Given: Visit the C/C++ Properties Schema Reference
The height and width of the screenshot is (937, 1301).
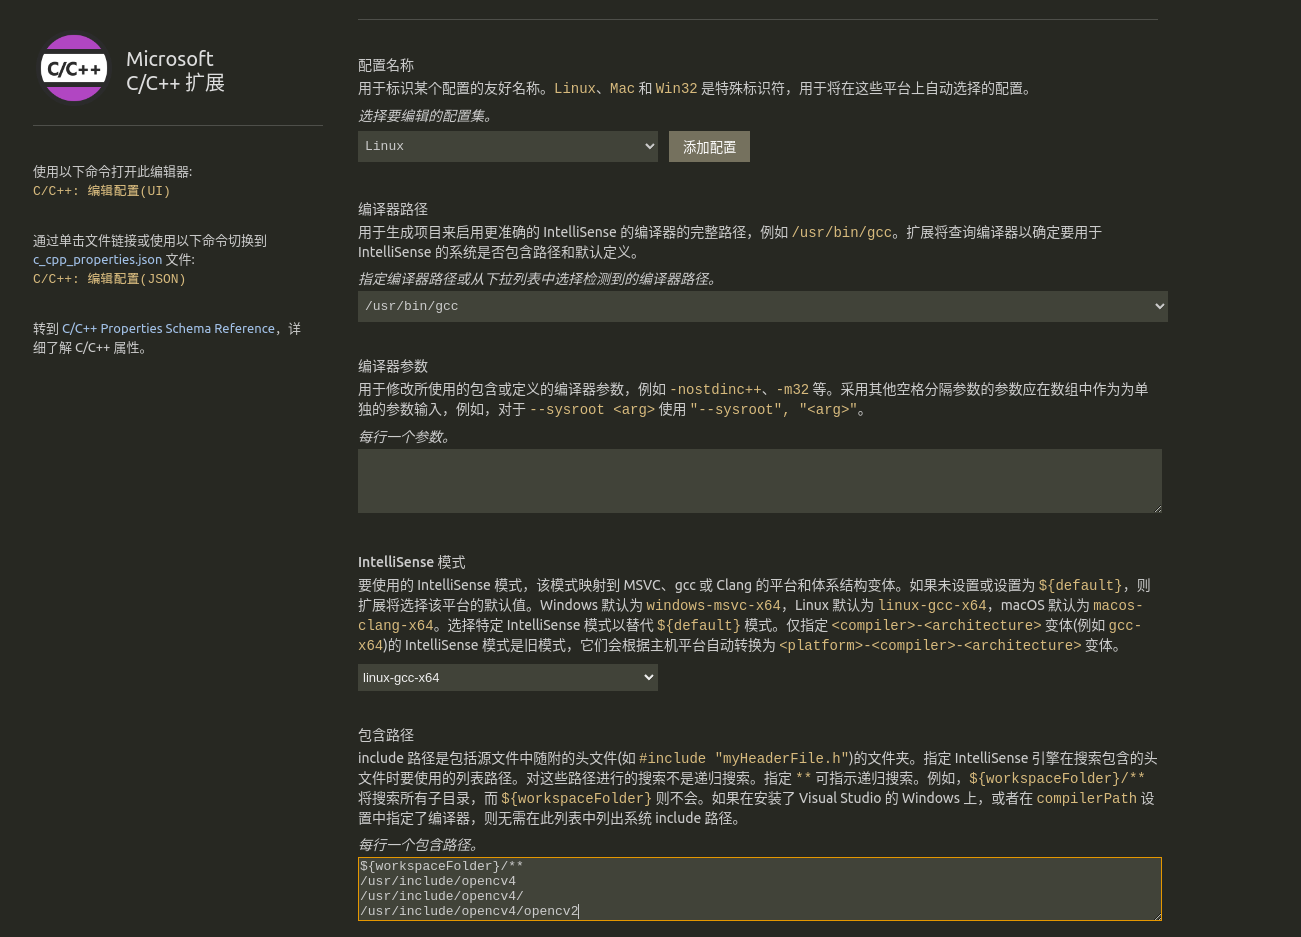Looking at the screenshot, I should [168, 328].
